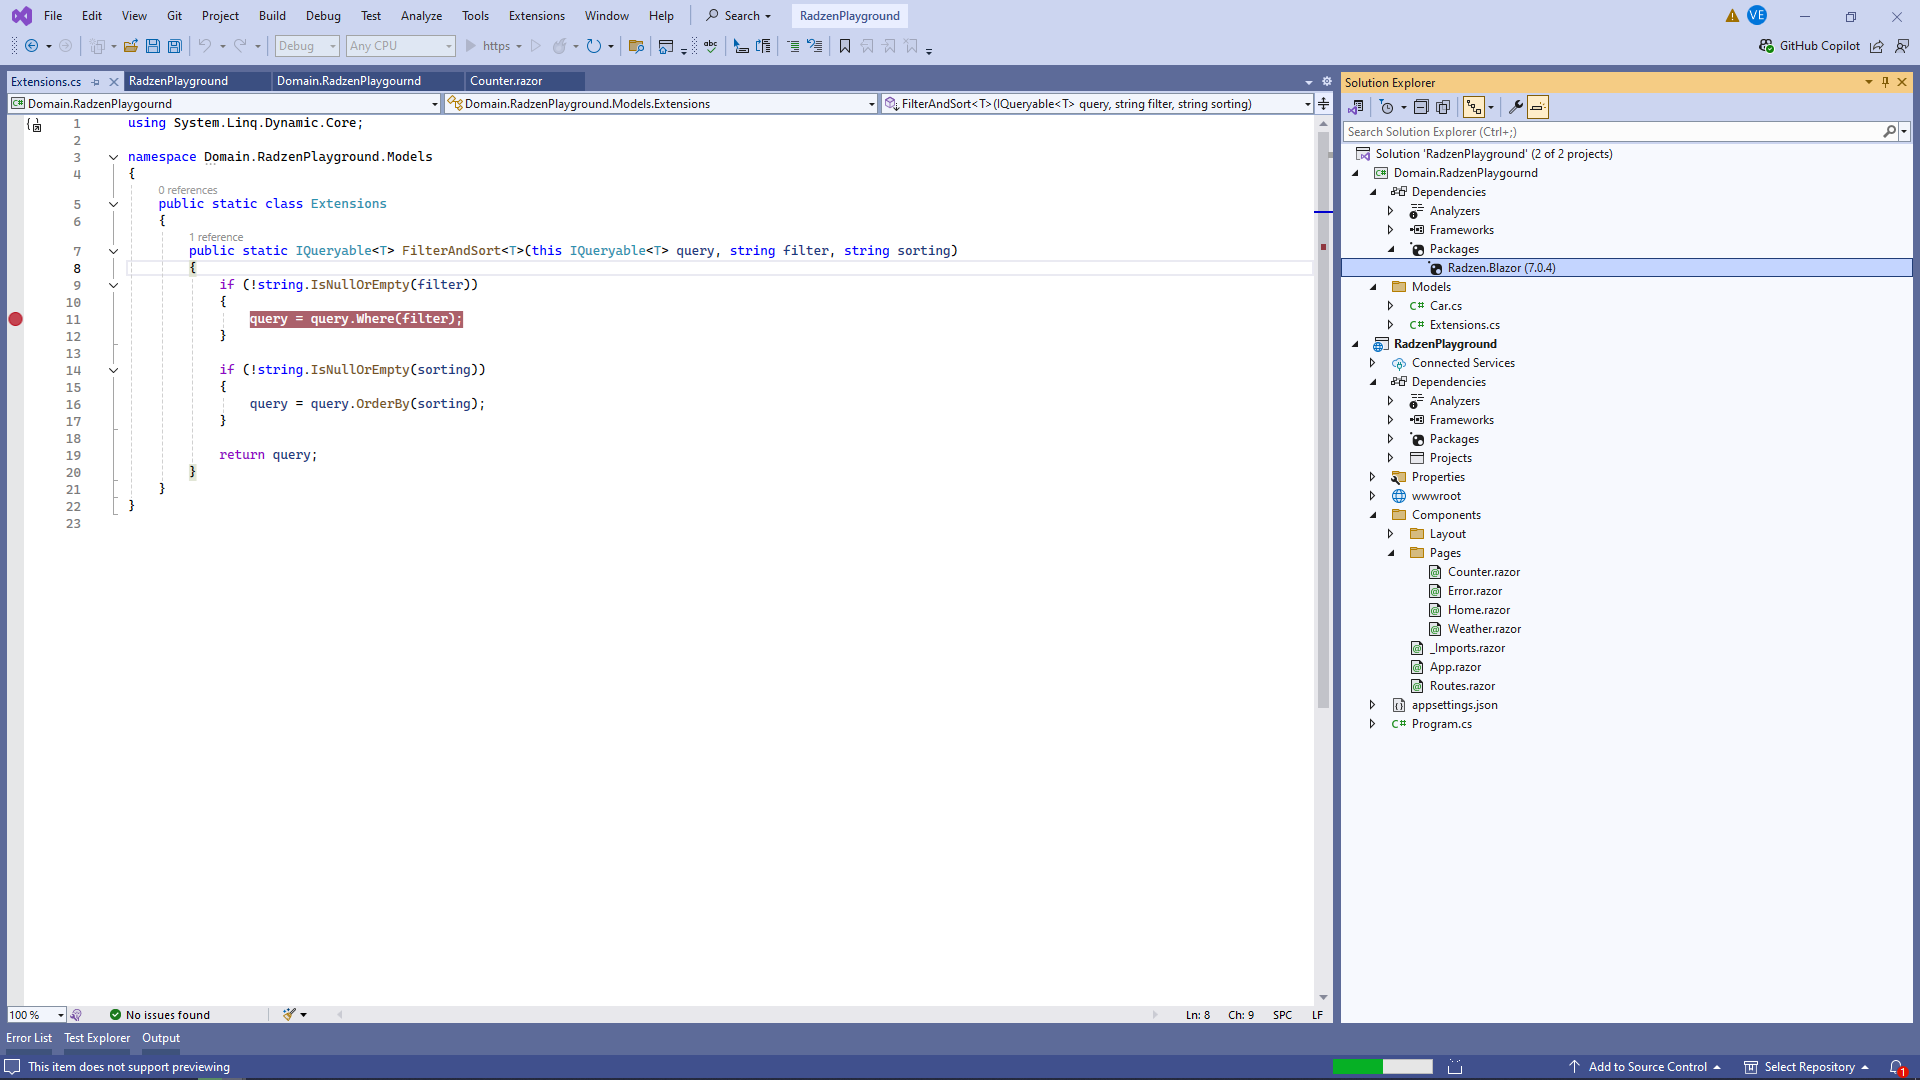
Task: Navigate backward with the back arrow icon
Action: (32, 46)
